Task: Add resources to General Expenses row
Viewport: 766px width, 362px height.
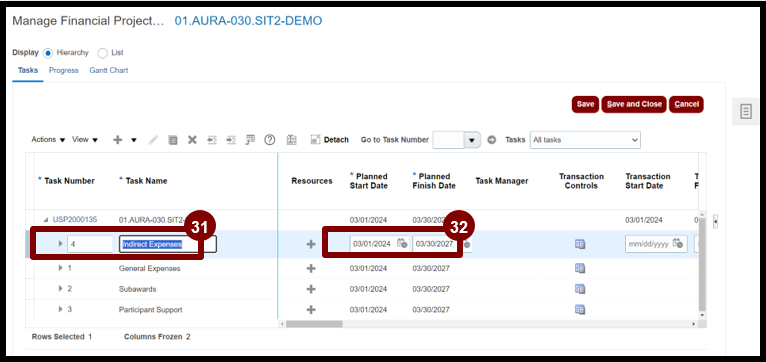Action: coord(311,269)
